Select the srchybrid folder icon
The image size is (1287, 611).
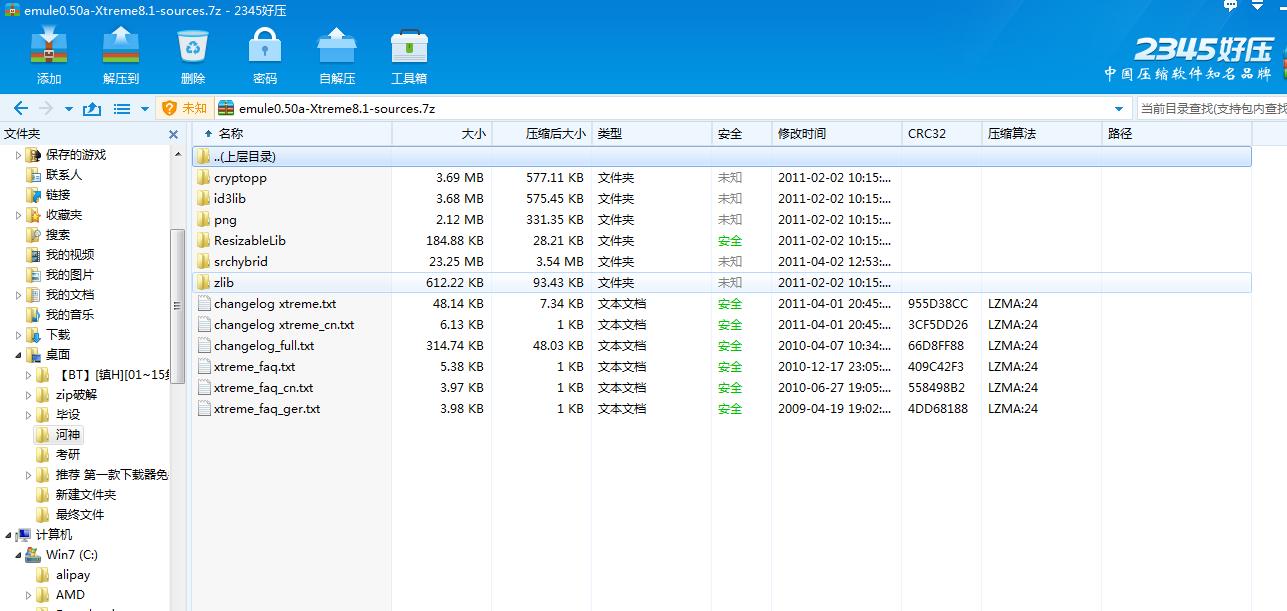pos(204,262)
